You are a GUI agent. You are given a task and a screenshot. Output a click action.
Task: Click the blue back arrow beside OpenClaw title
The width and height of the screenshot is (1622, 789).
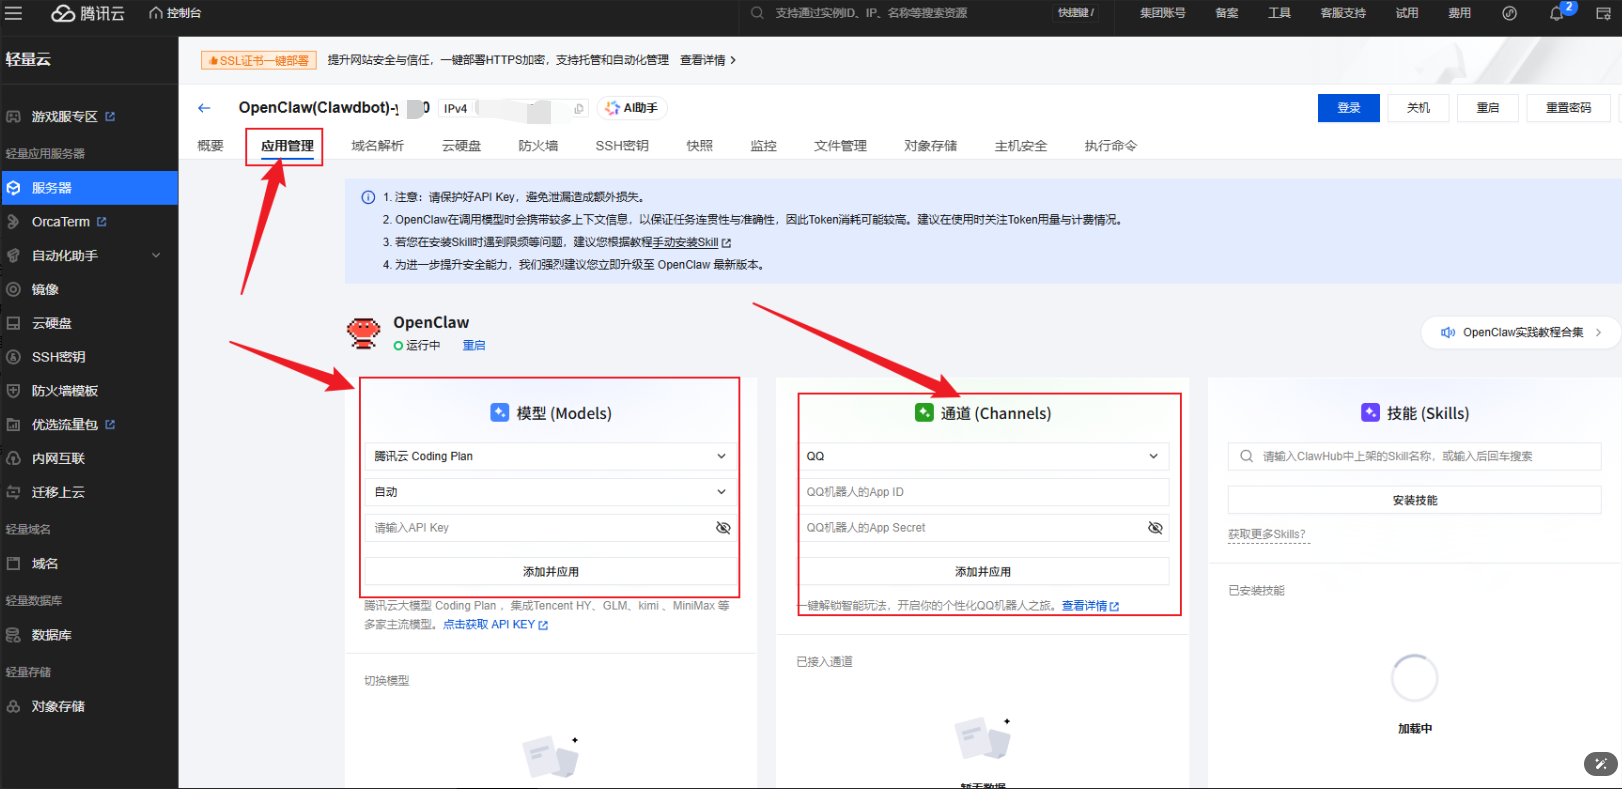click(204, 108)
